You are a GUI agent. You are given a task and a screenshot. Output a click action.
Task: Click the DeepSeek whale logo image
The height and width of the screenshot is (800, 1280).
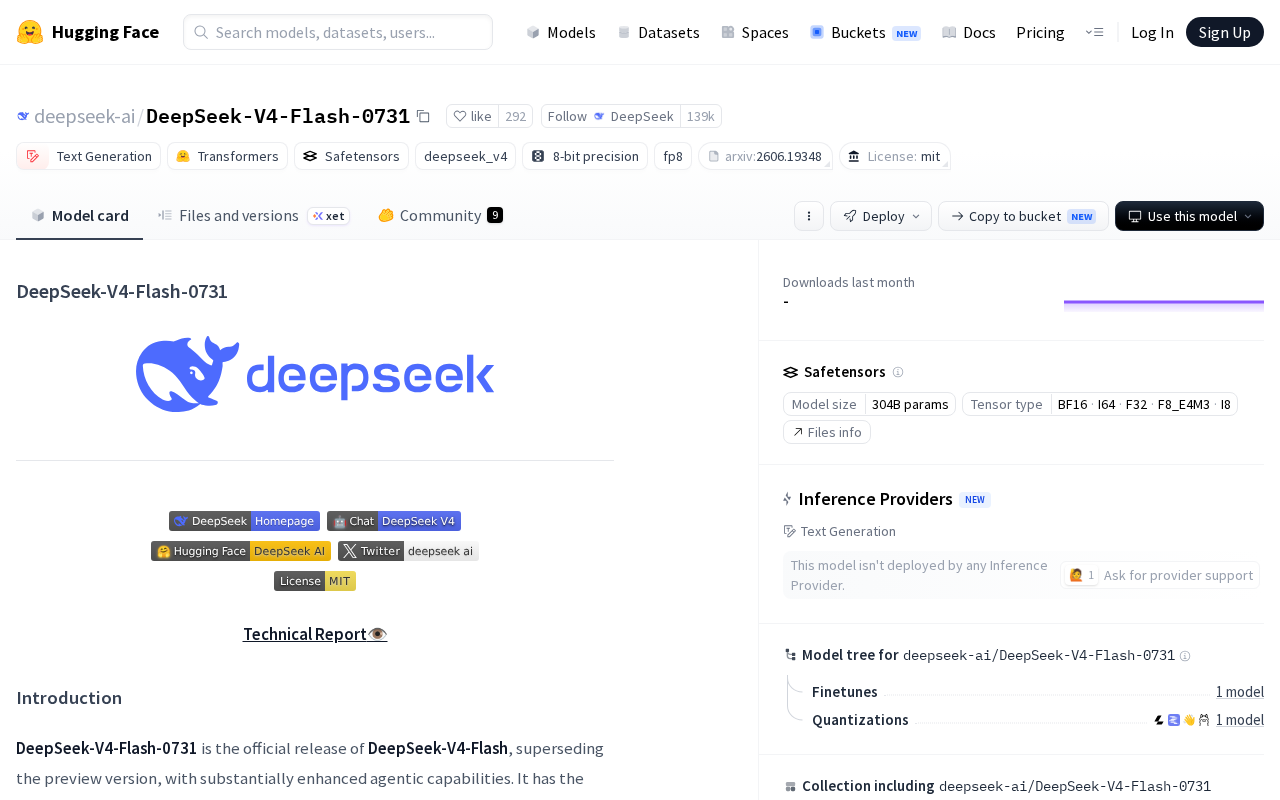click(x=315, y=374)
